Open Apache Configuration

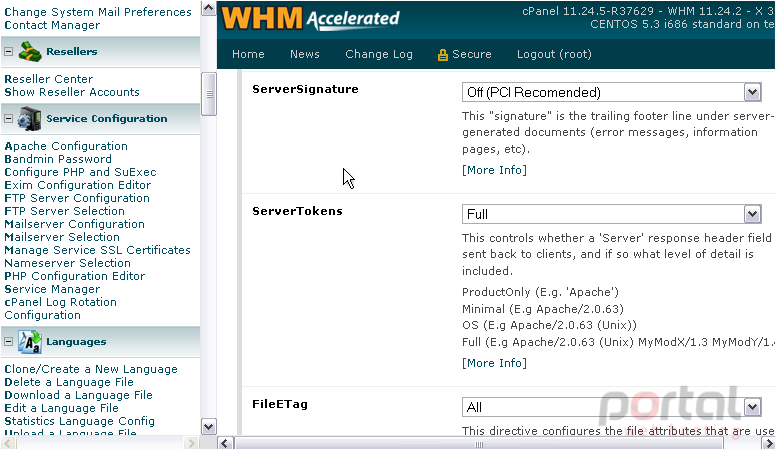[66, 146]
